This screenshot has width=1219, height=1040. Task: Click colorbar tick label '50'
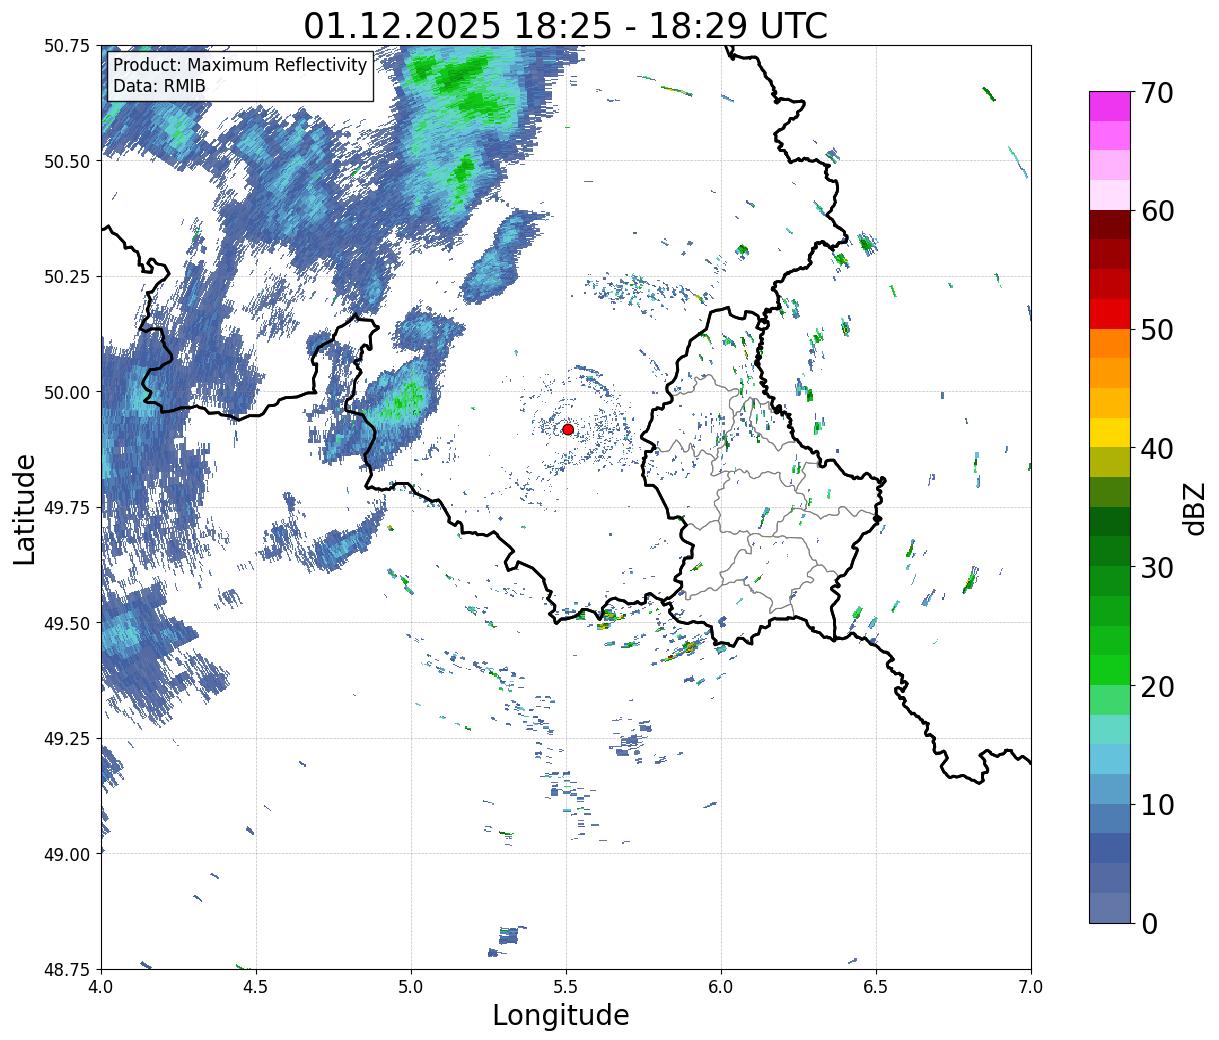1157,330
